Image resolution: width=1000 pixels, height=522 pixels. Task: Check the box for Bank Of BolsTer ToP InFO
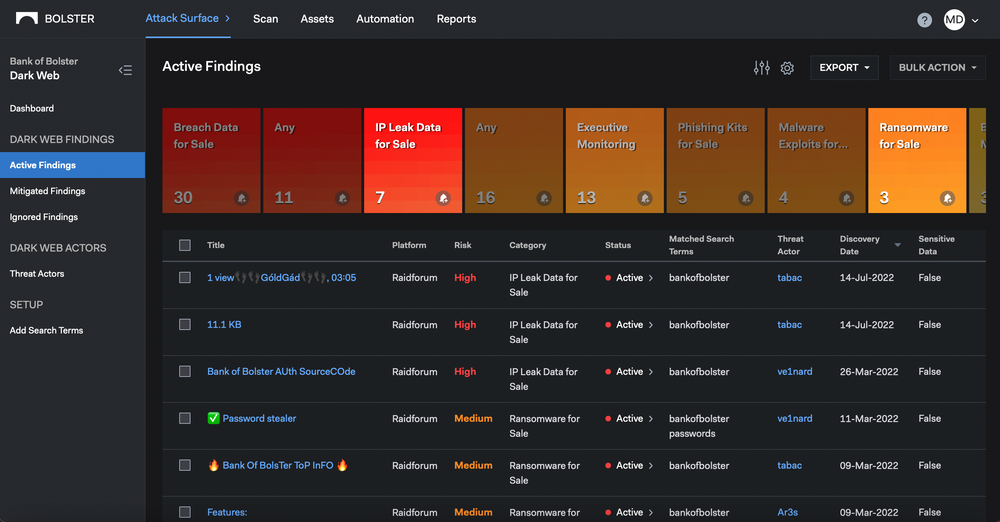[x=185, y=465]
